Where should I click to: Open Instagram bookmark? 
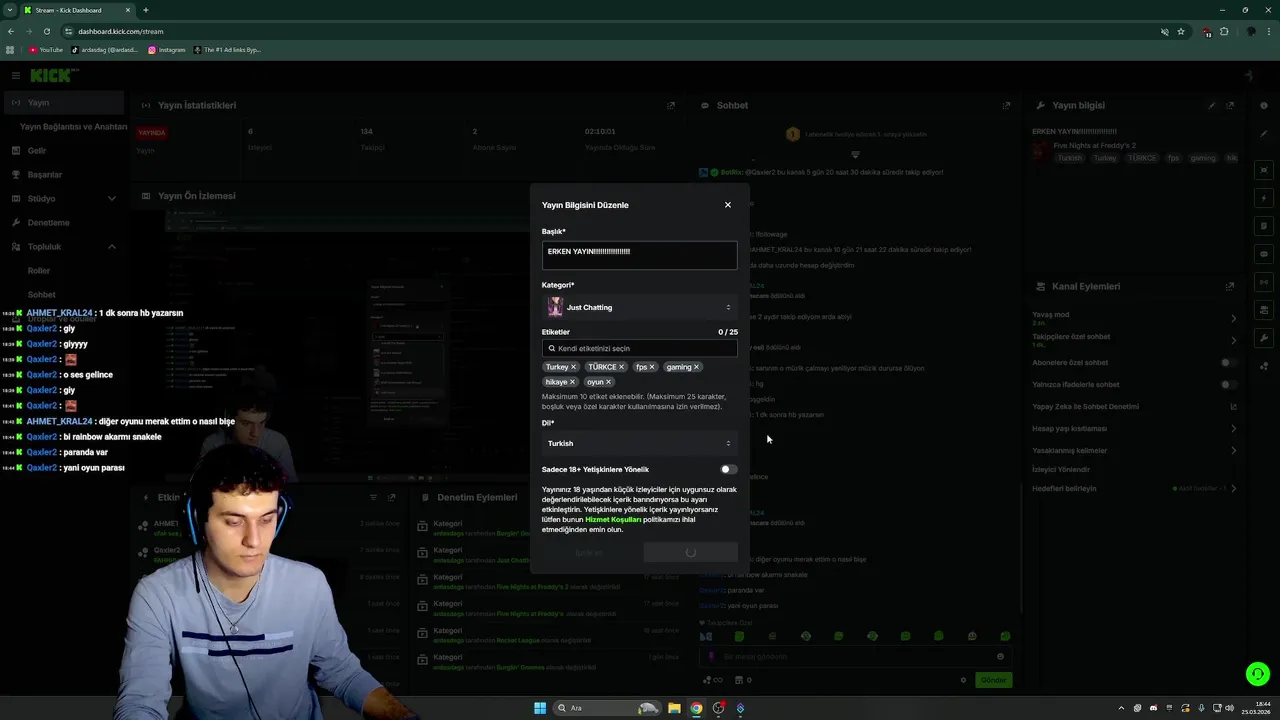pyautogui.click(x=167, y=50)
